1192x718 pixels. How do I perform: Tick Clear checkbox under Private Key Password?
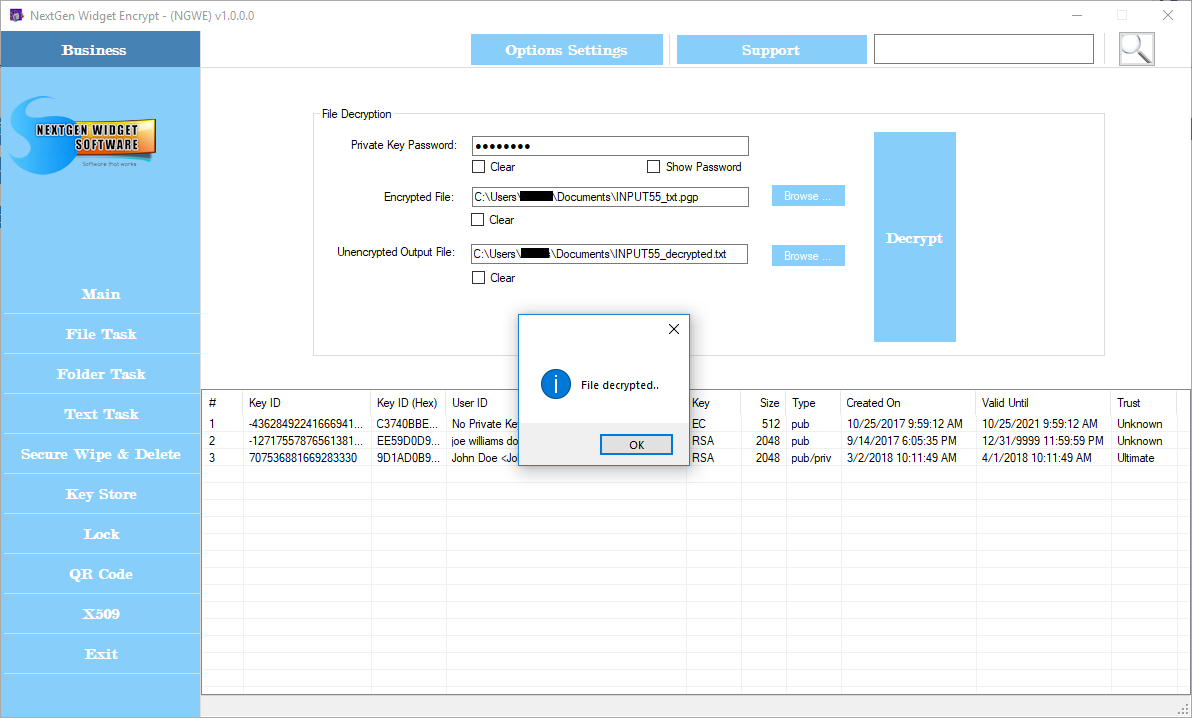coord(478,167)
